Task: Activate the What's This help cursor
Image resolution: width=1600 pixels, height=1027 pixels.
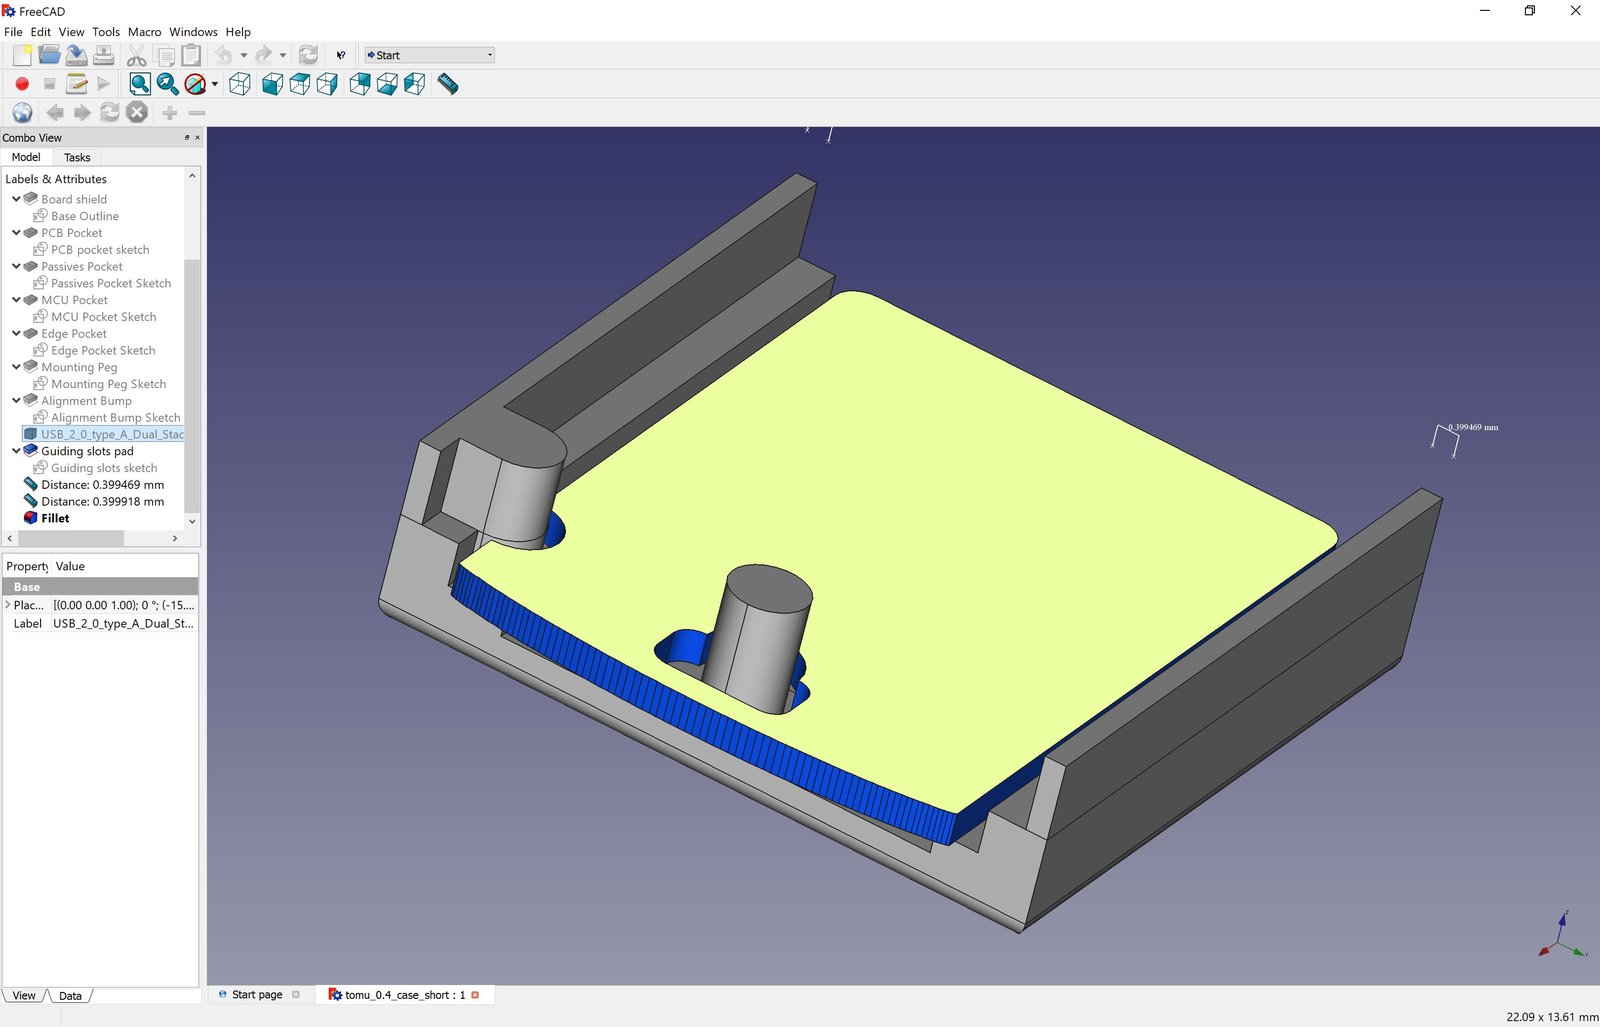Action: pyautogui.click(x=341, y=55)
